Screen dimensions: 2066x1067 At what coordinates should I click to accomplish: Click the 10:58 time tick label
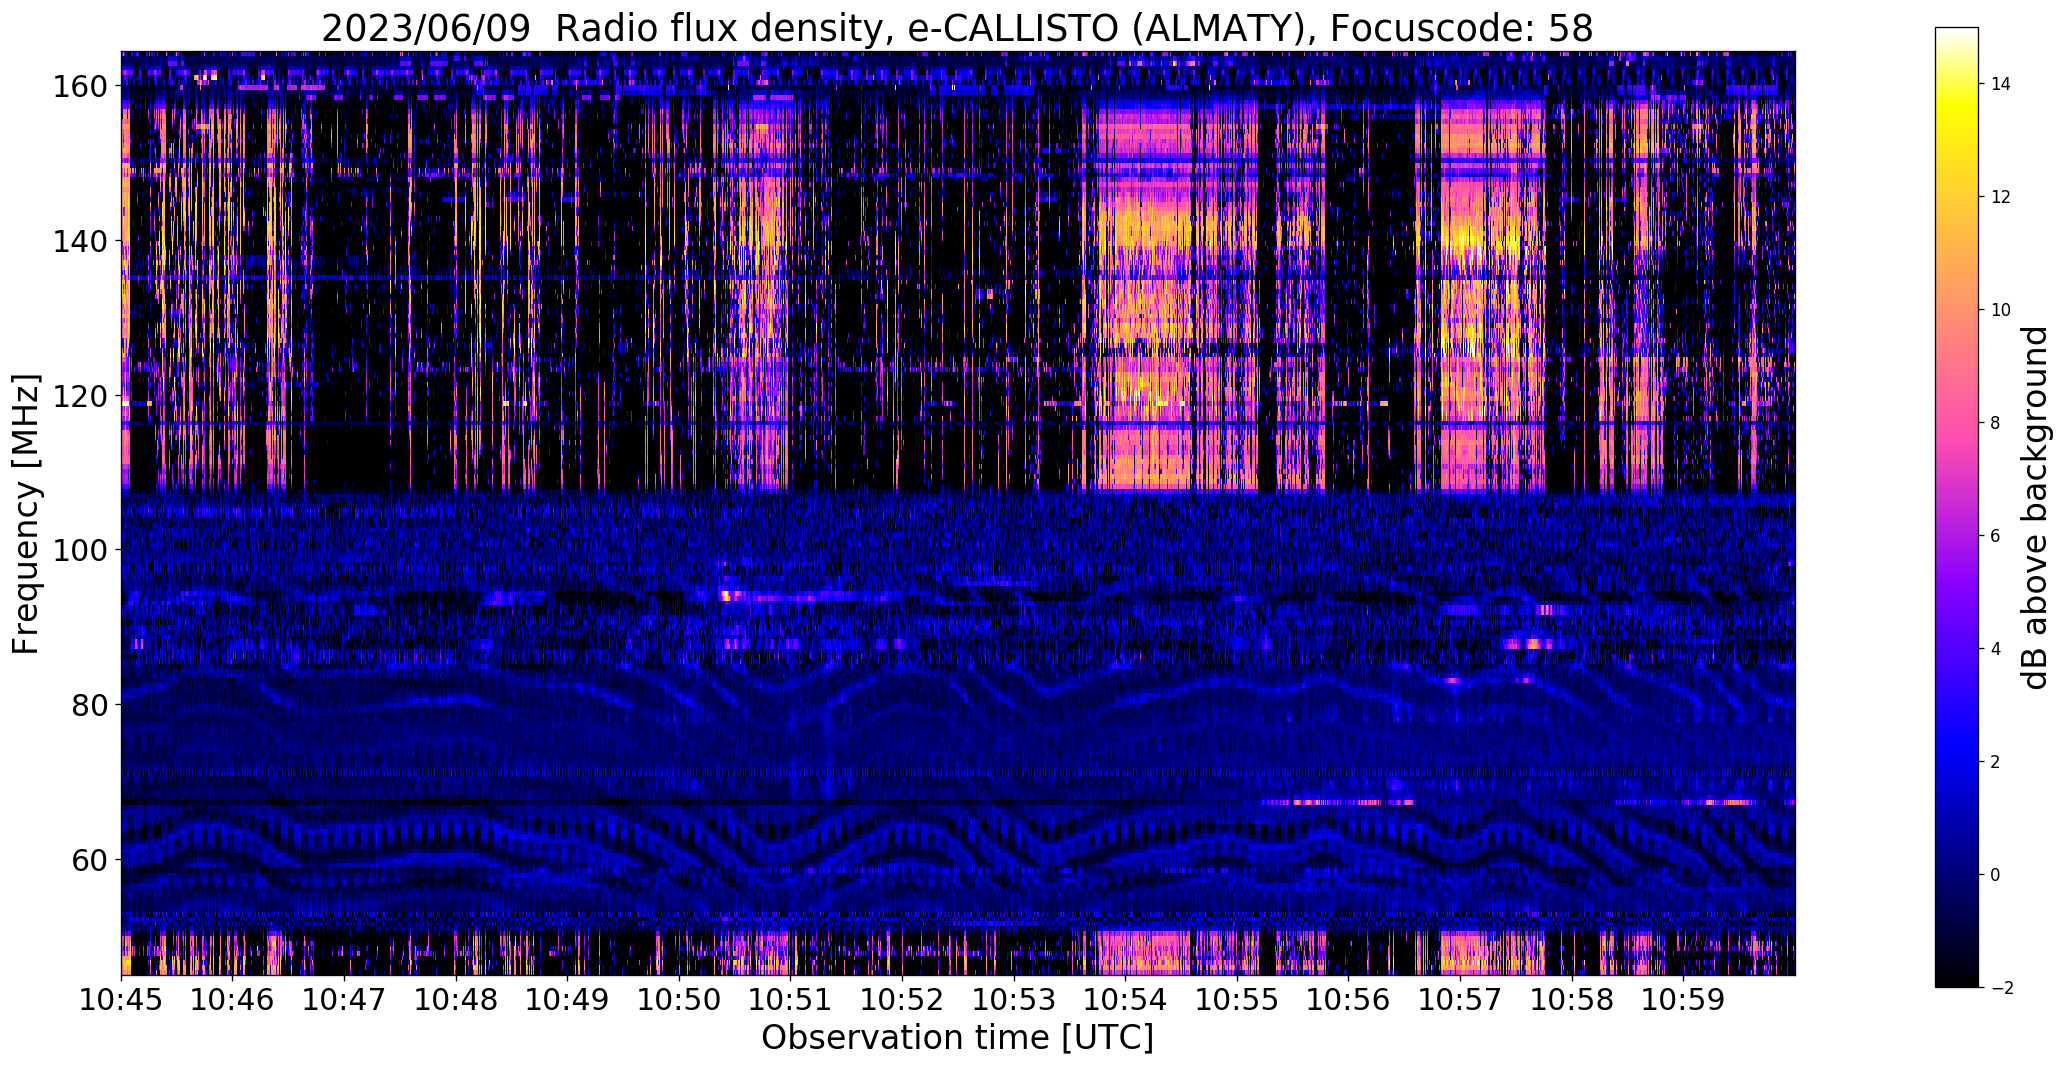[x=1571, y=999]
